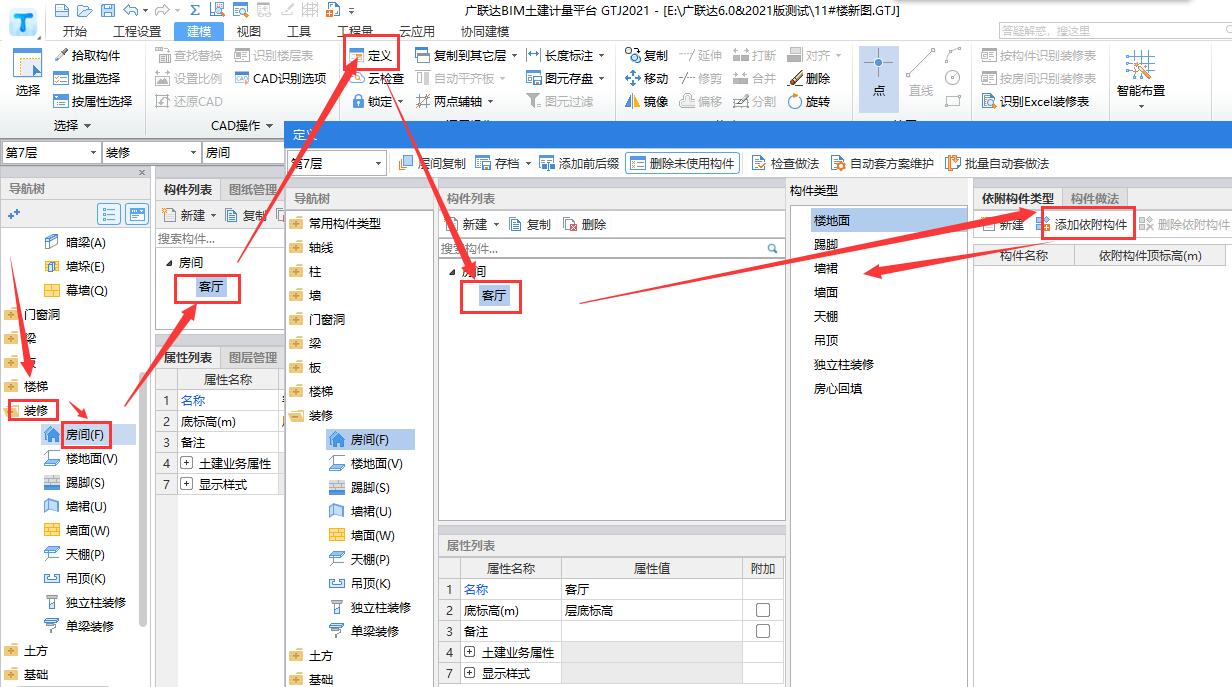Click the 层底标高 value cell
Image resolution: width=1232 pixels, height=687 pixels.
point(651,610)
